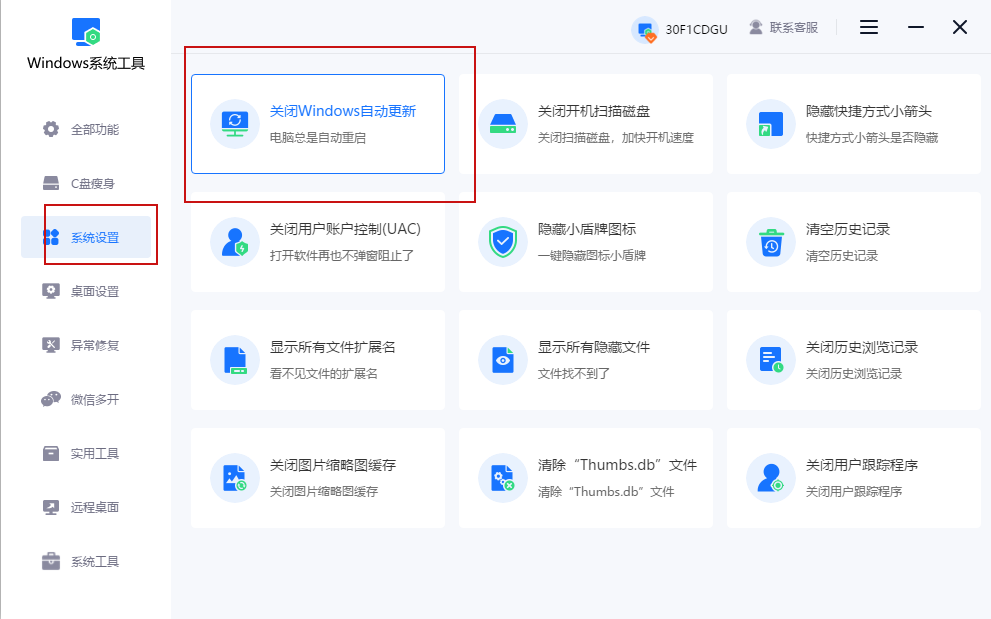Click the 关闭用户跟踪程序 user icon
Viewport: 991px width, 619px height.
tap(770, 478)
